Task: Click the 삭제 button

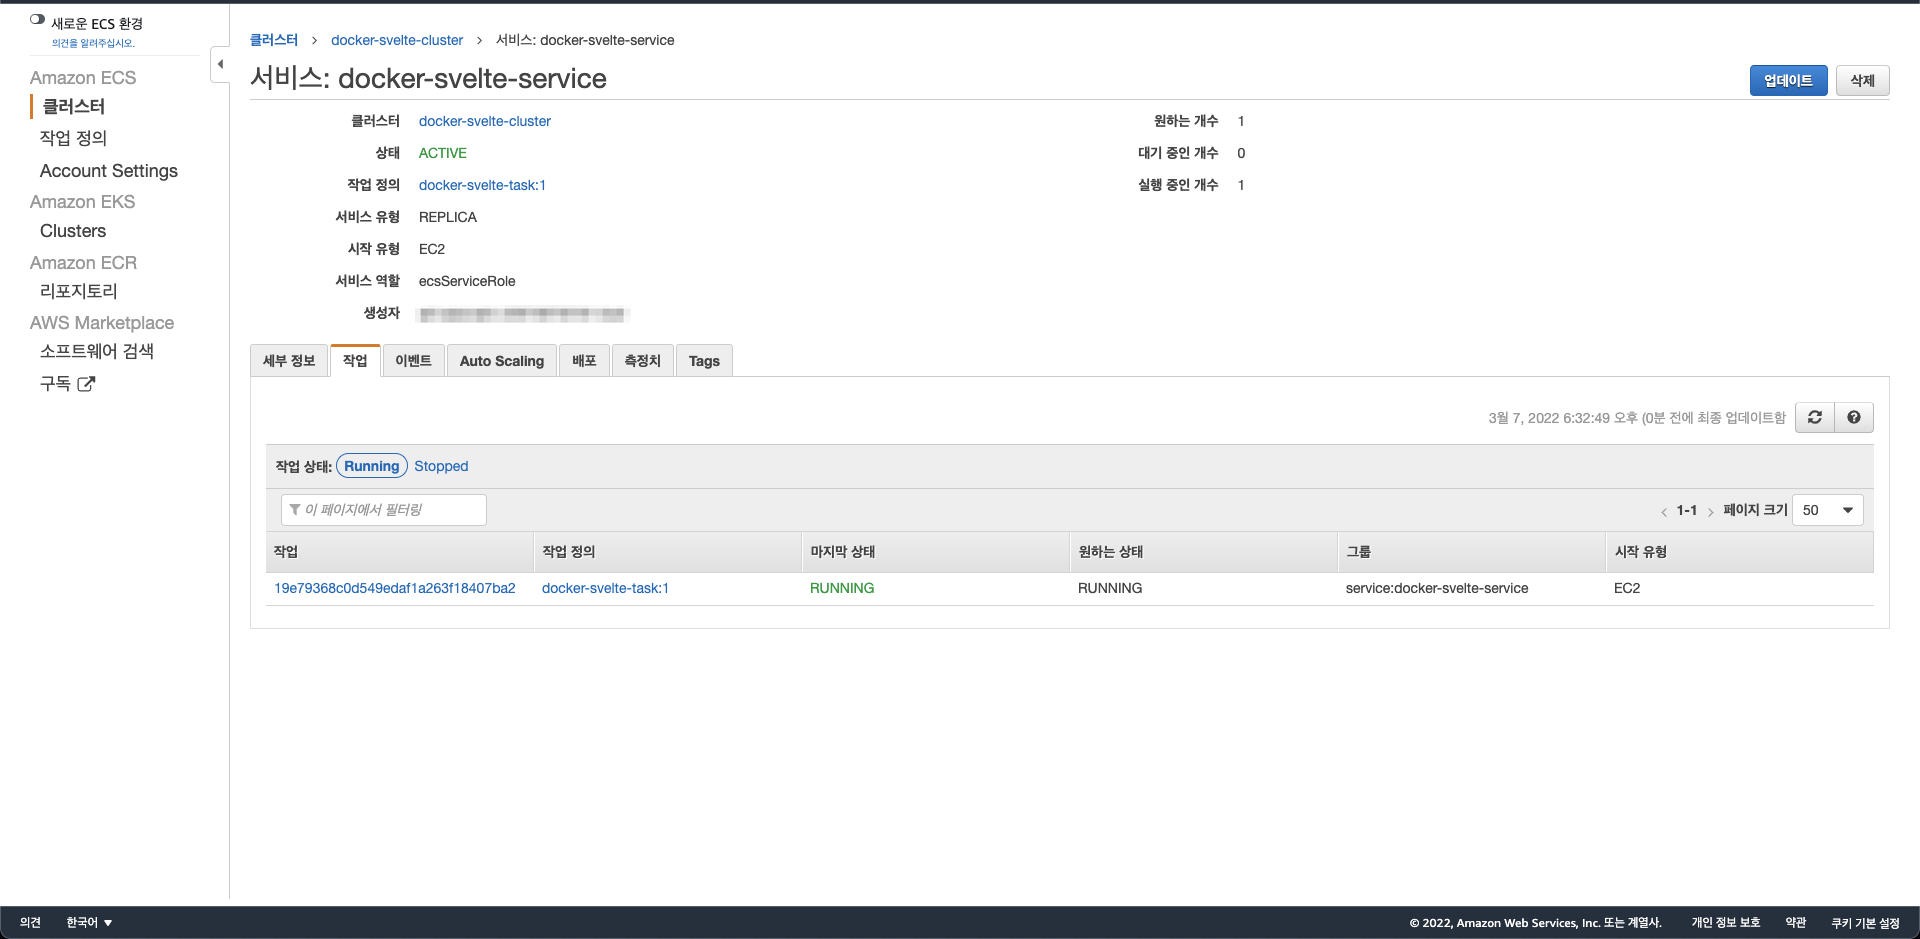Action: (x=1862, y=80)
